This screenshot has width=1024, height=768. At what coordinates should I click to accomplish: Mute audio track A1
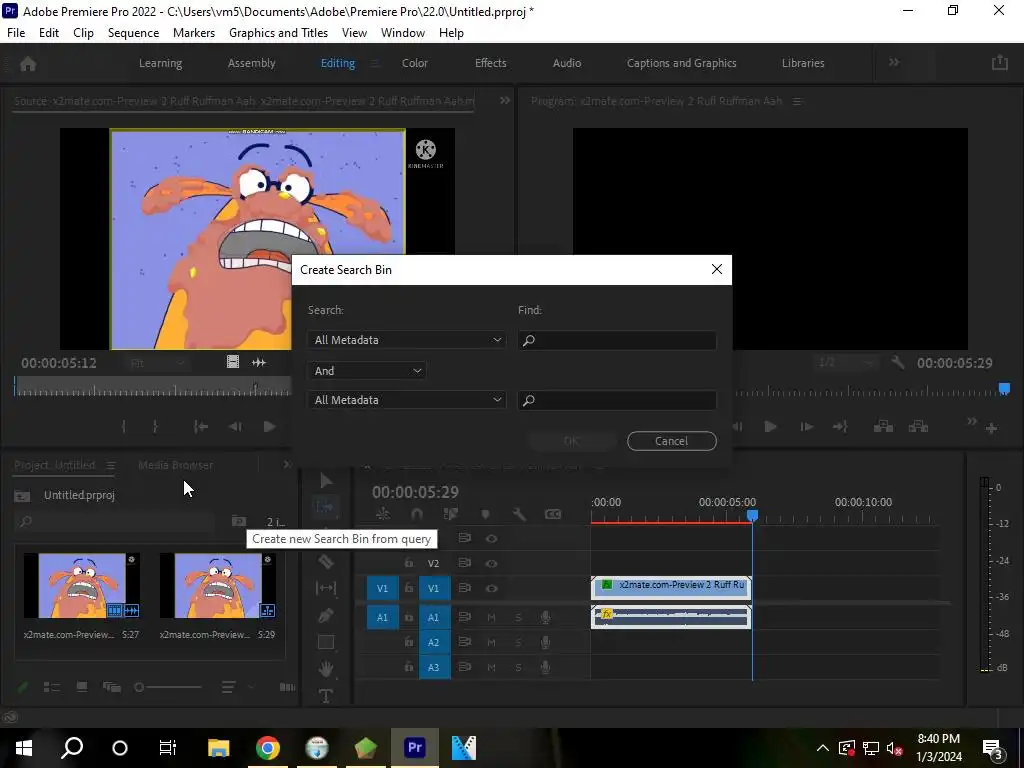[491, 617]
